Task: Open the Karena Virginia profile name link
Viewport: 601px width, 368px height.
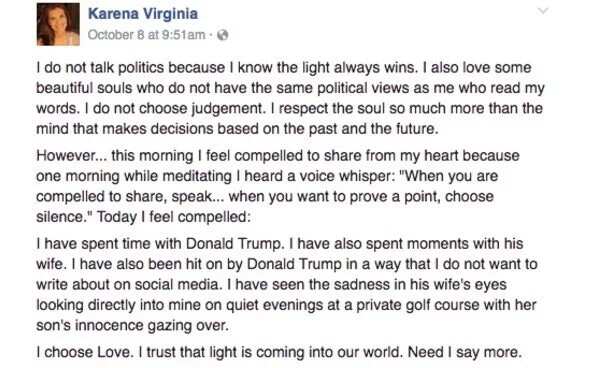Action: [143, 14]
